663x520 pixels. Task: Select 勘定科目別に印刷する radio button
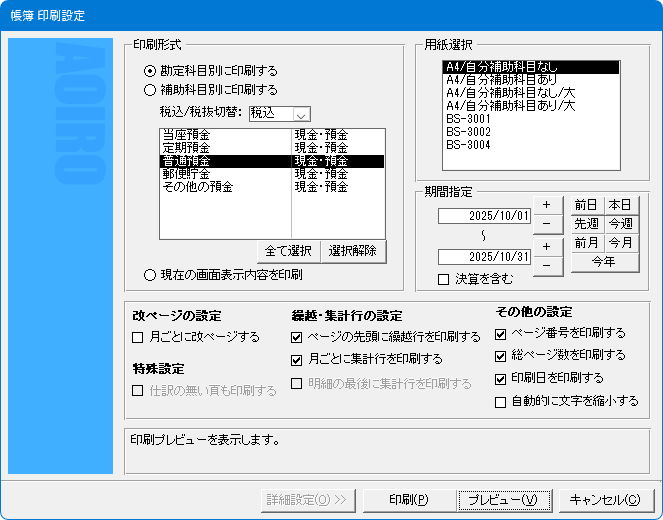(150, 71)
